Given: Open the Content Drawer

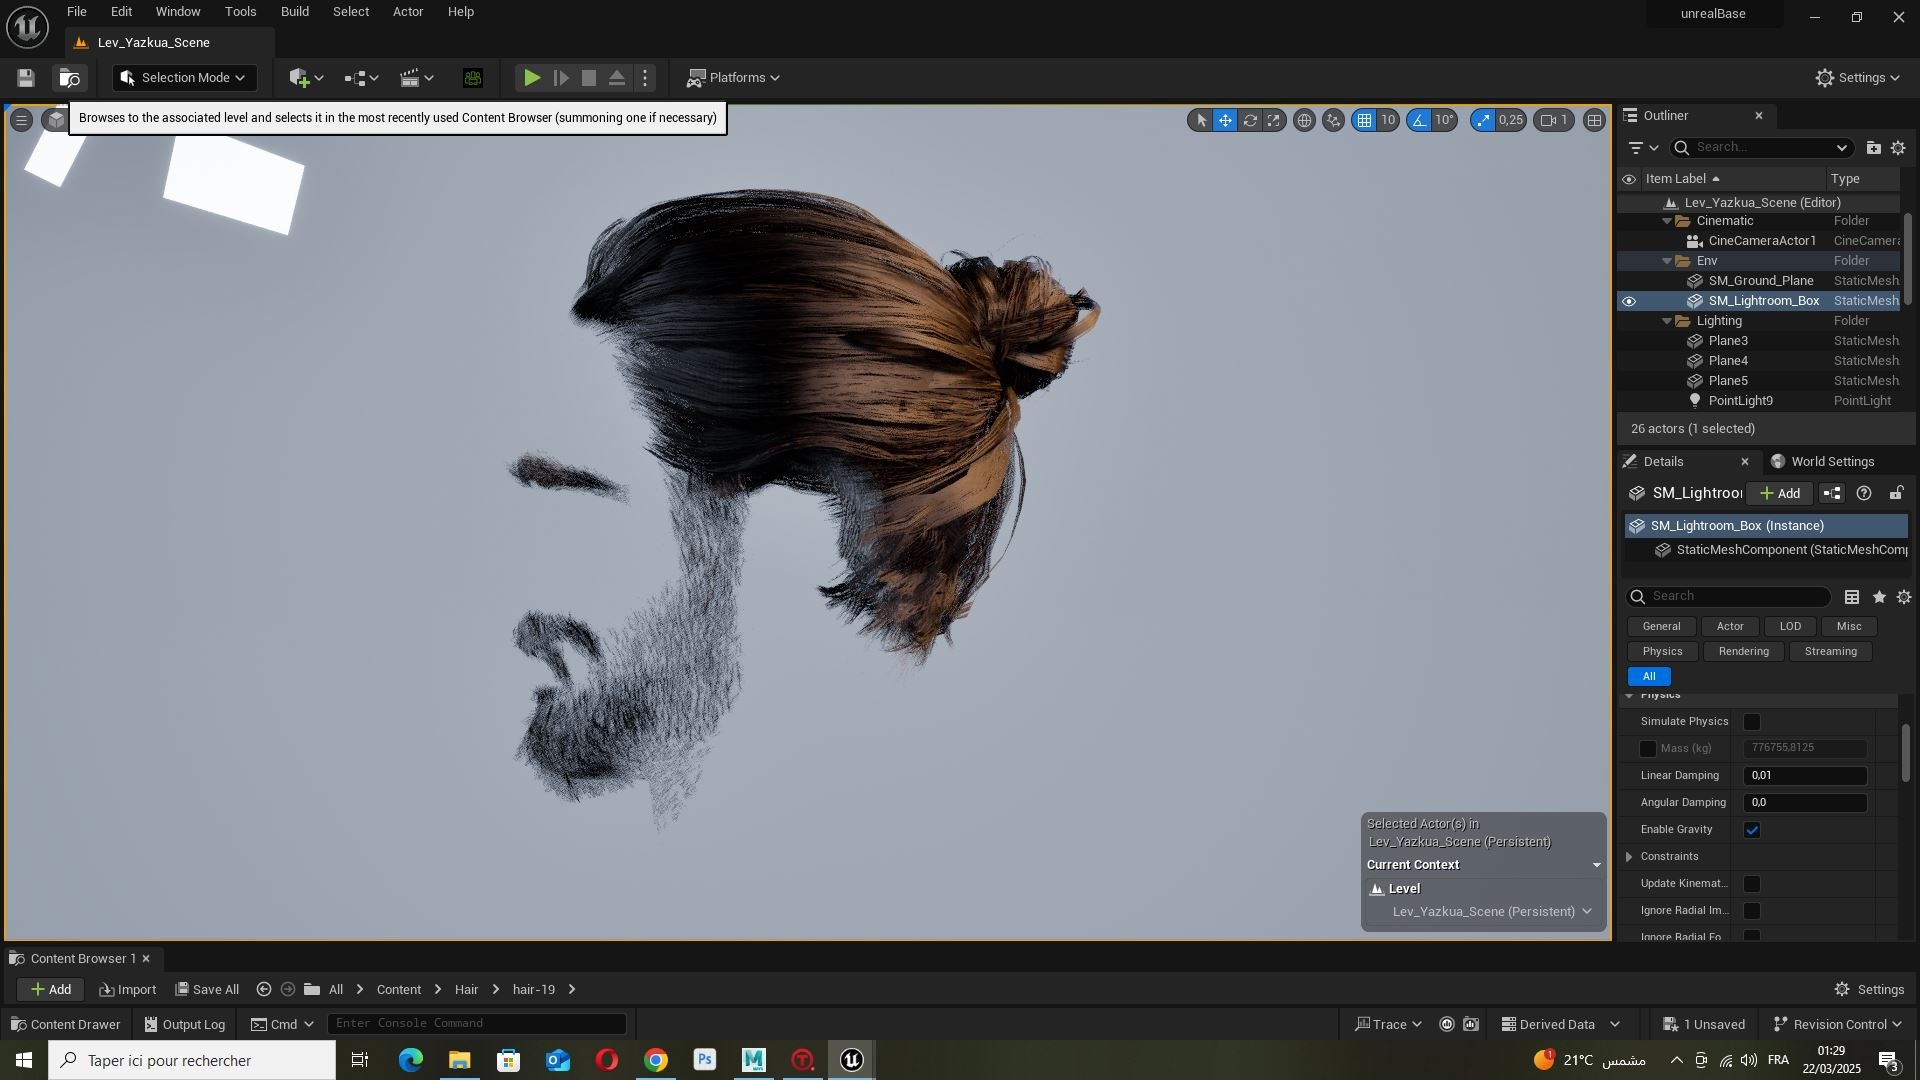Looking at the screenshot, I should pos(66,1024).
